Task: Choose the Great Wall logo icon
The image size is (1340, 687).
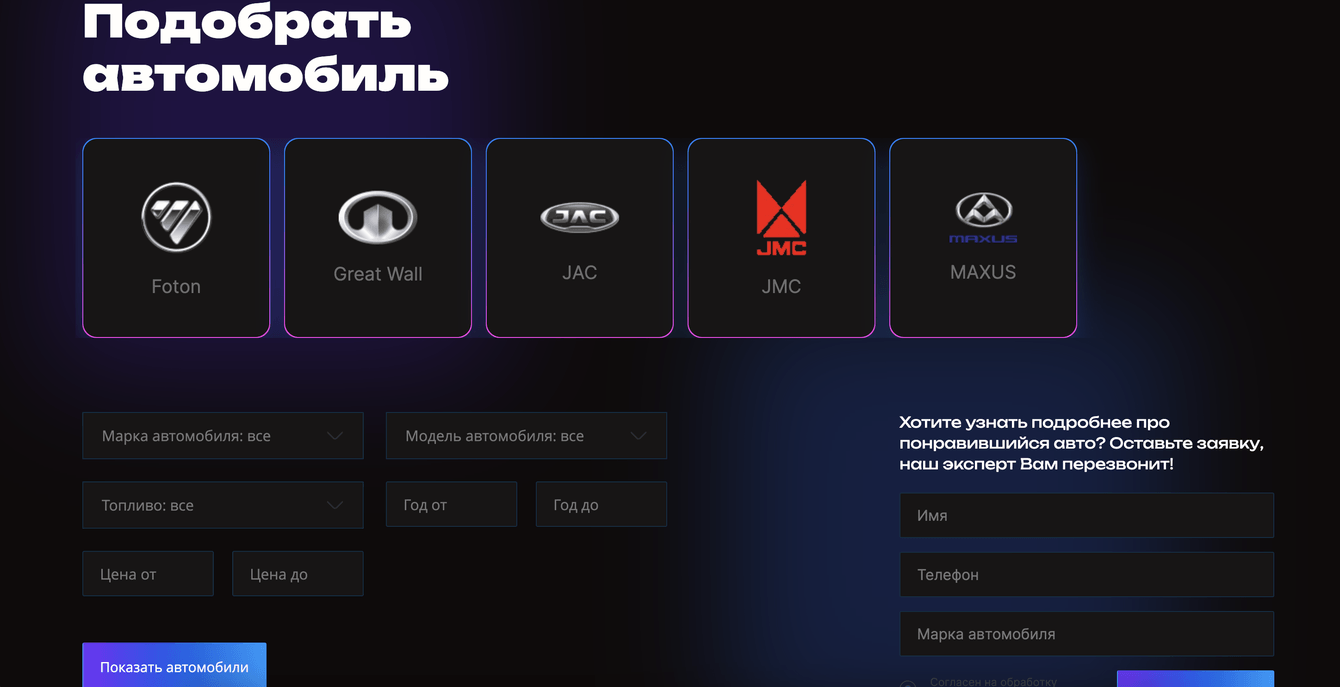Action: tap(378, 217)
